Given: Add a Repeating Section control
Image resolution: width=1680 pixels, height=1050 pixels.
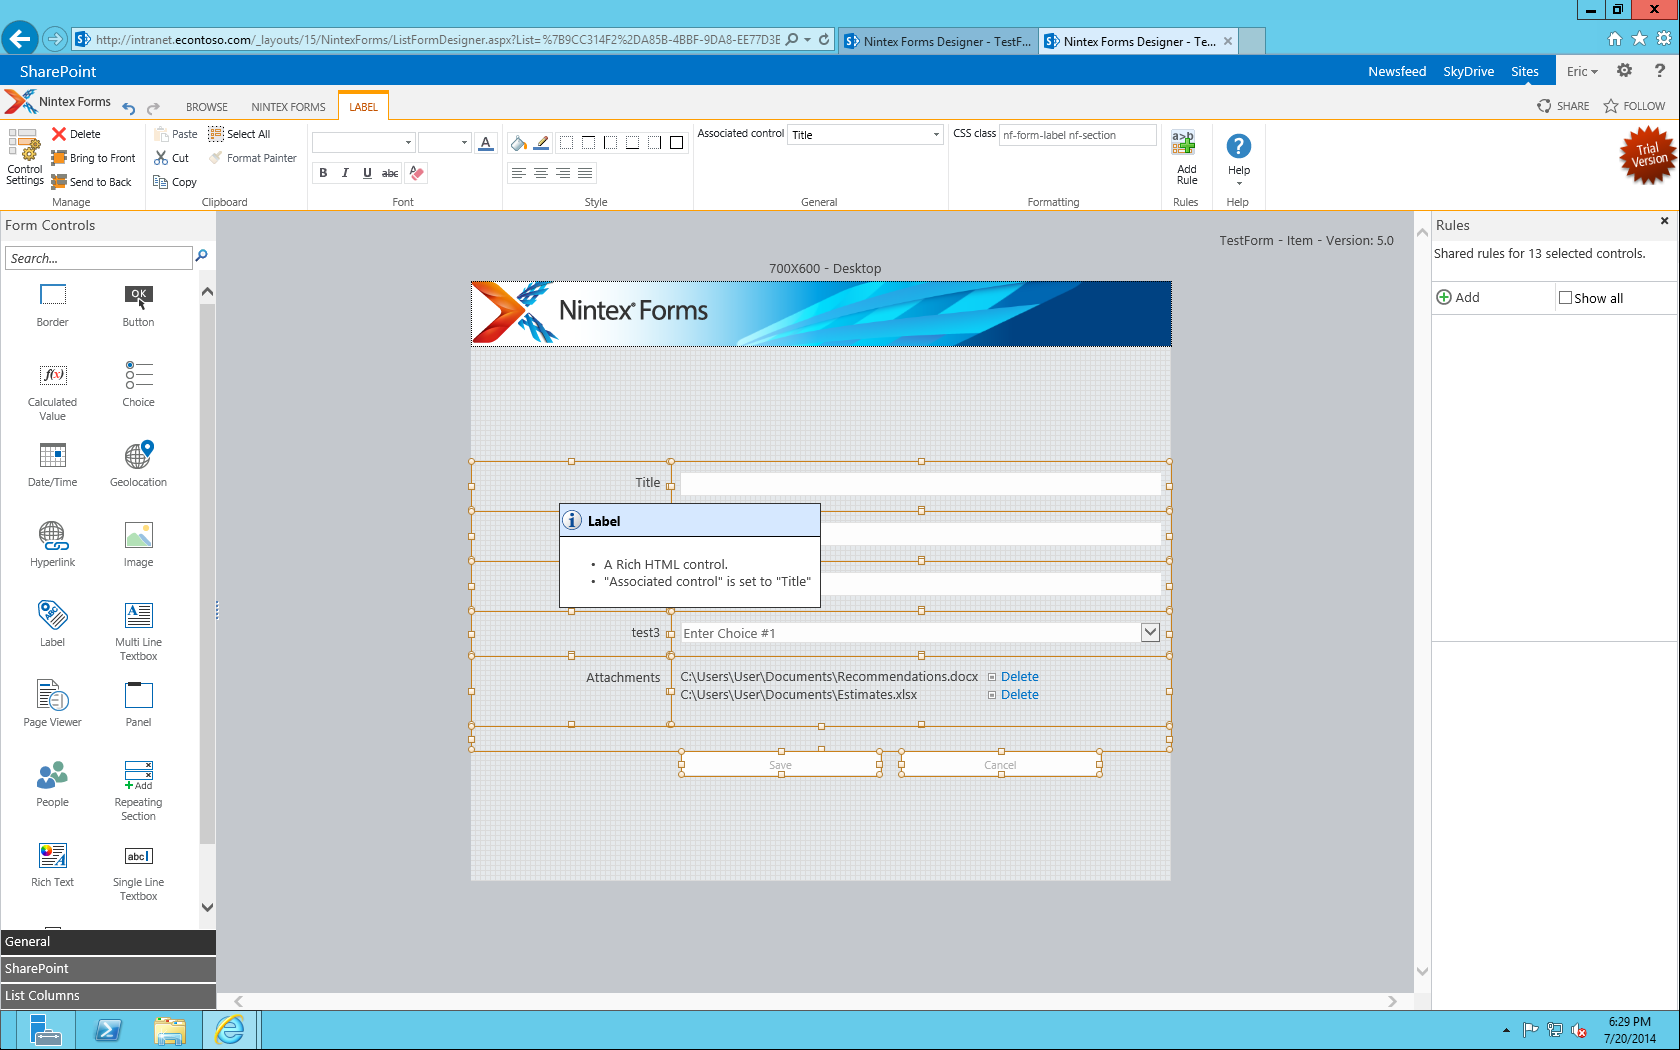Looking at the screenshot, I should pos(138,791).
